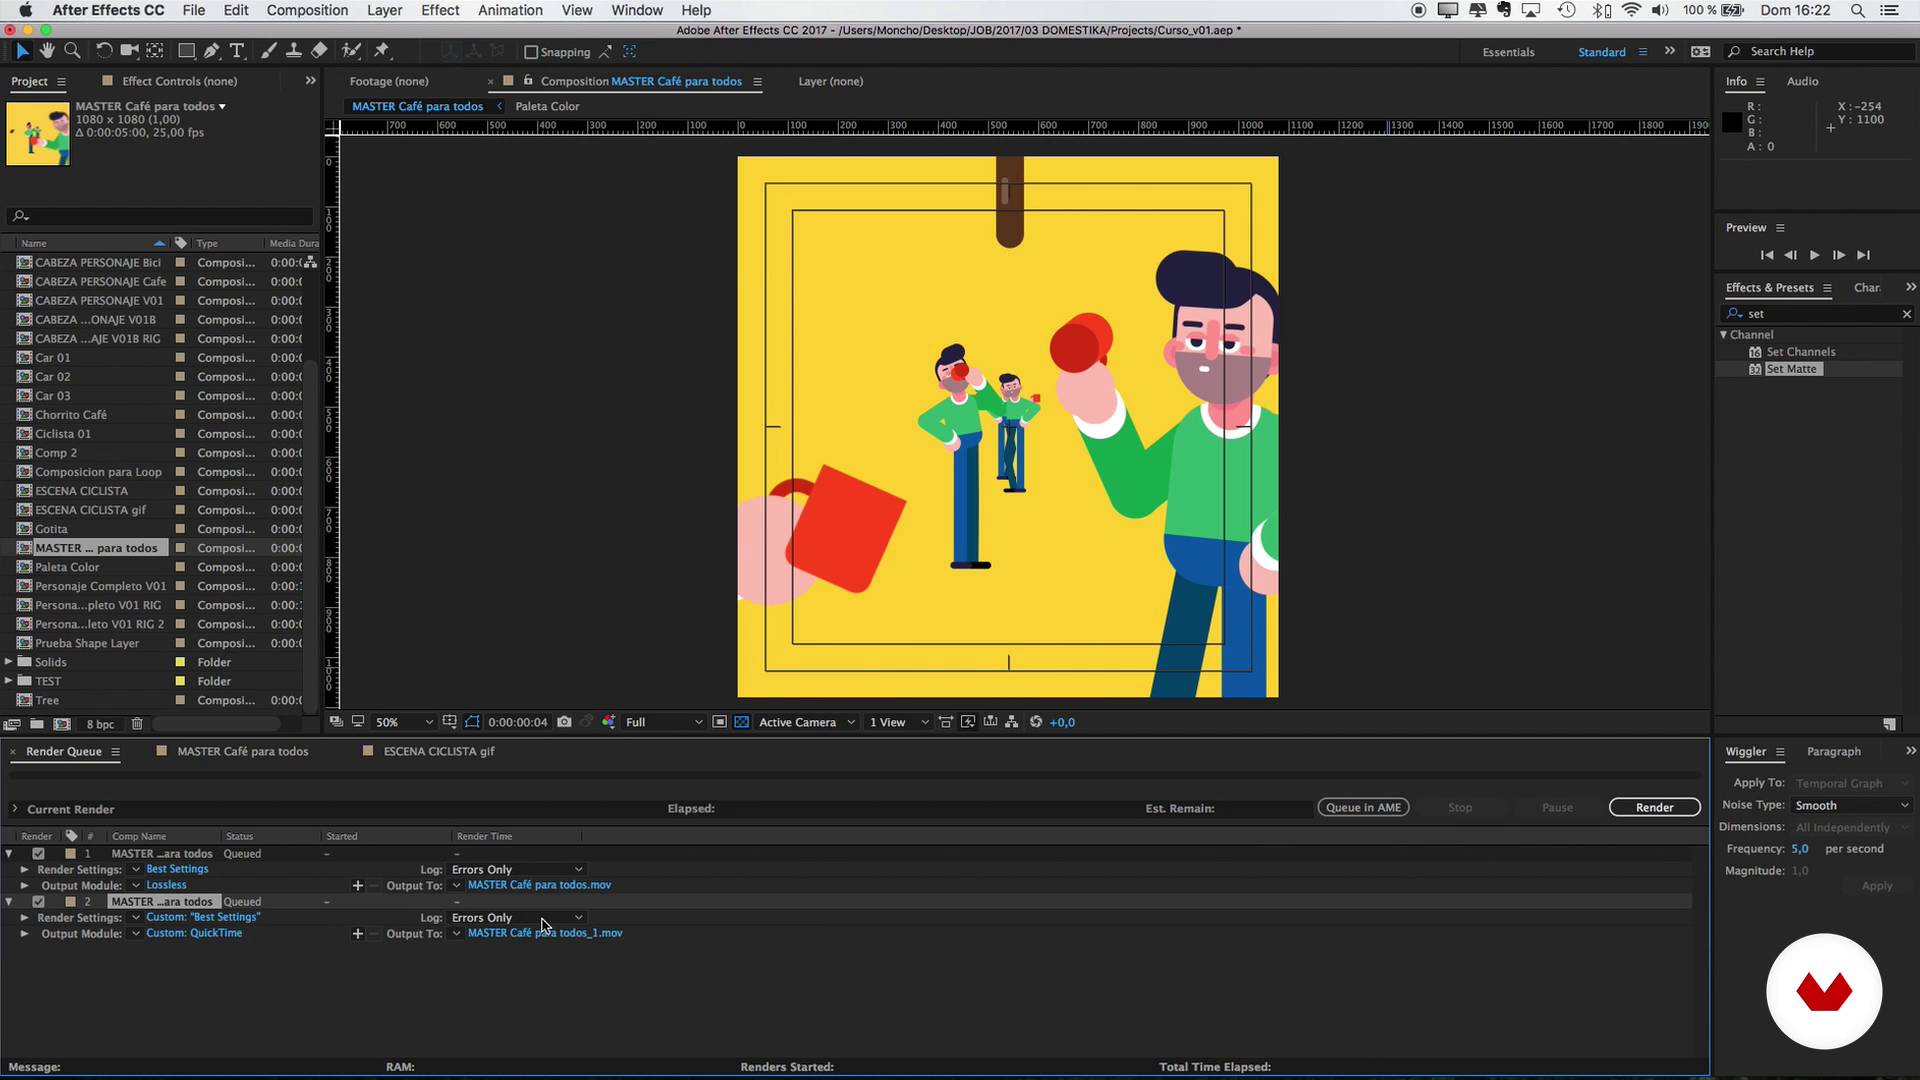Open the Animation menu in menu bar
1920x1080 pixels.
click(x=509, y=11)
